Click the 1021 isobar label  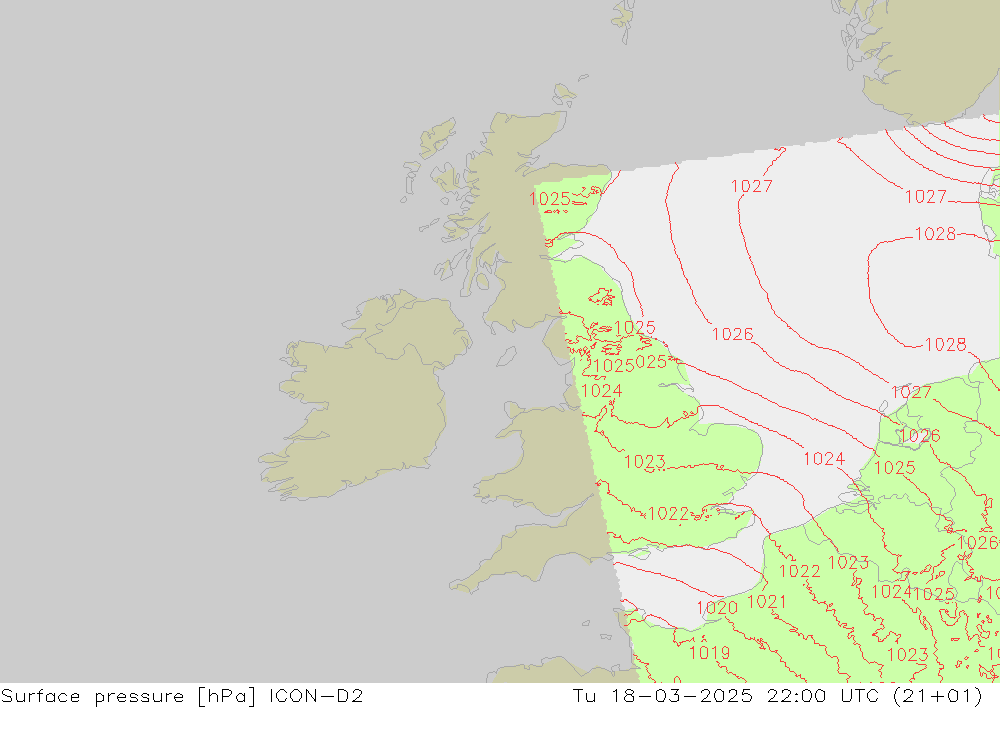pos(767,602)
